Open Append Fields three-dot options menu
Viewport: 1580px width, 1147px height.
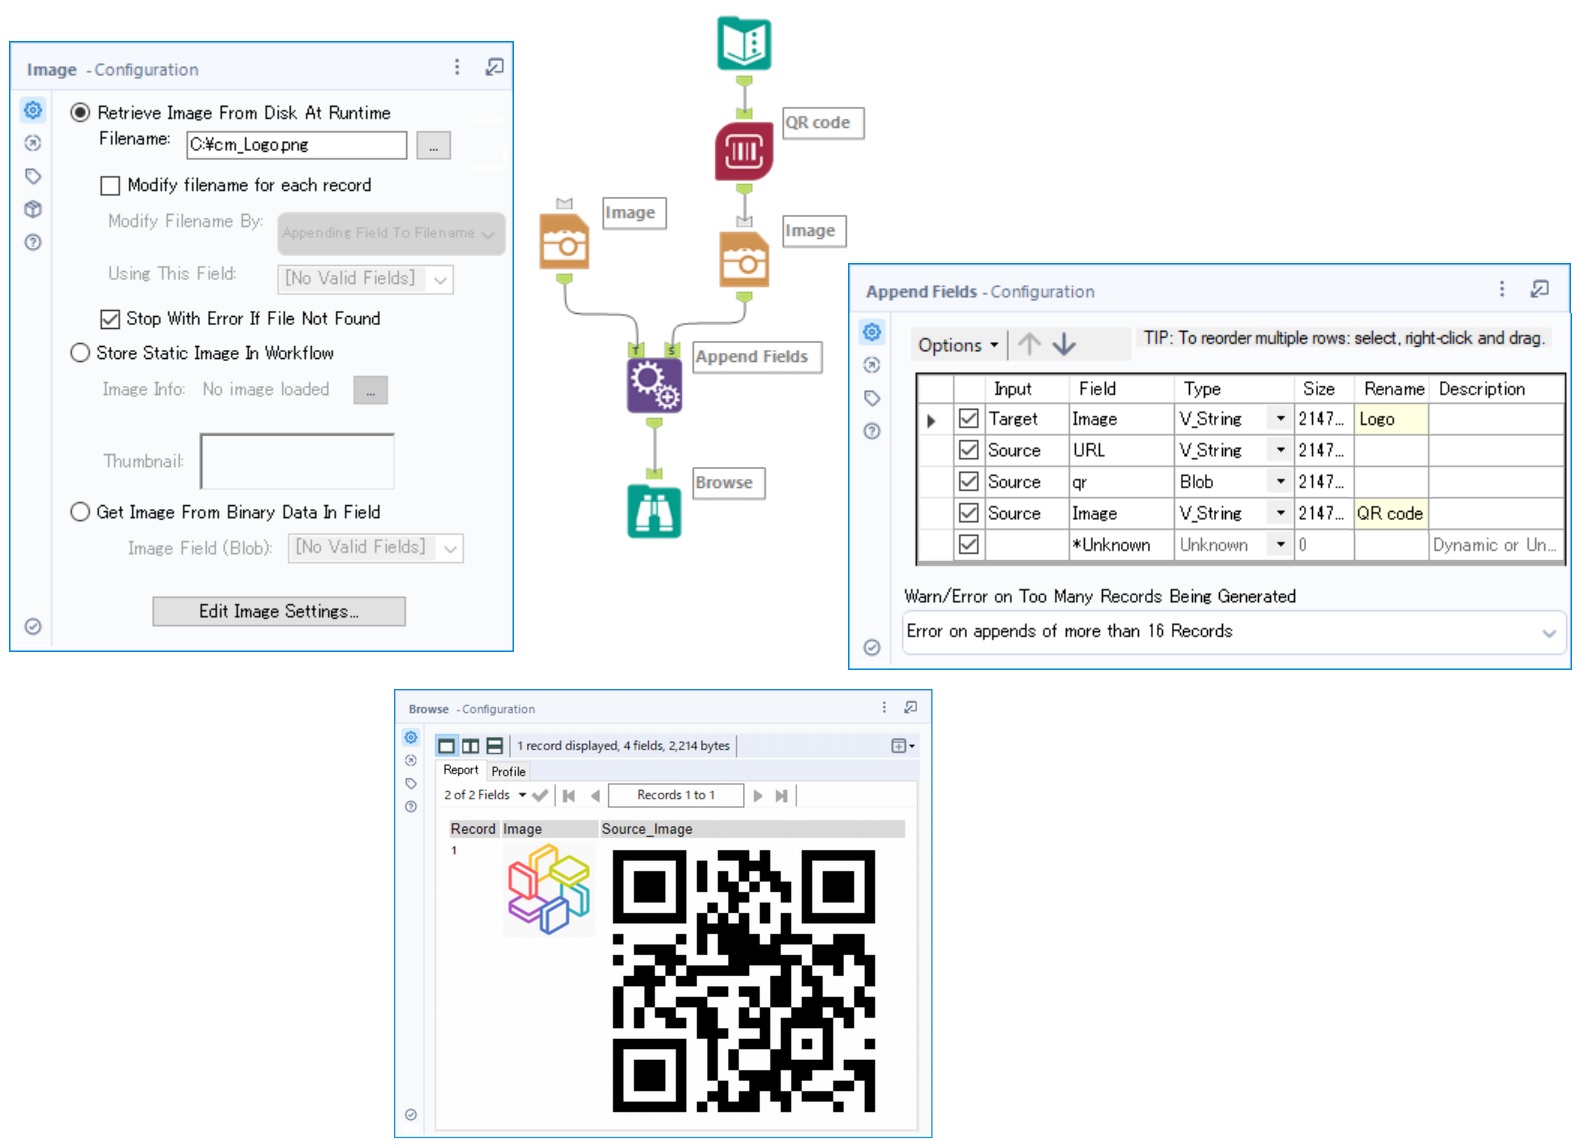(x=1502, y=289)
